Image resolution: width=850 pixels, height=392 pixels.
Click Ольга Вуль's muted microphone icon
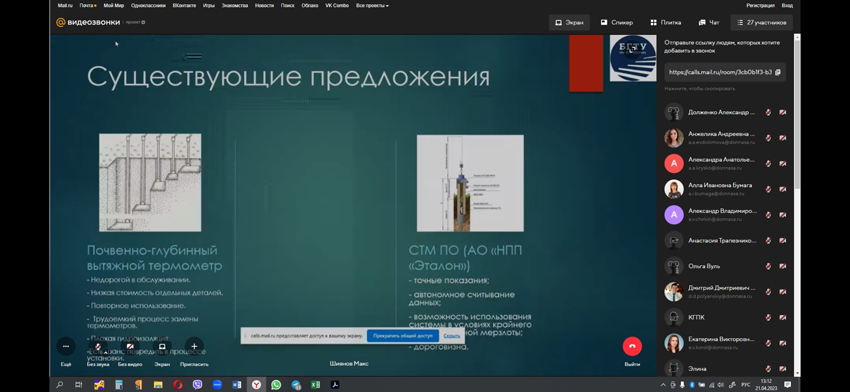(768, 266)
